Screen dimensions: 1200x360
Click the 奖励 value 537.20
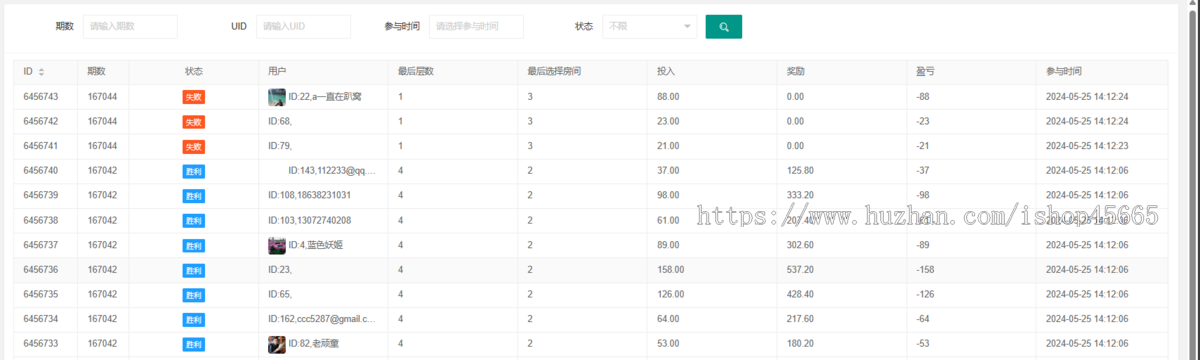click(x=800, y=270)
